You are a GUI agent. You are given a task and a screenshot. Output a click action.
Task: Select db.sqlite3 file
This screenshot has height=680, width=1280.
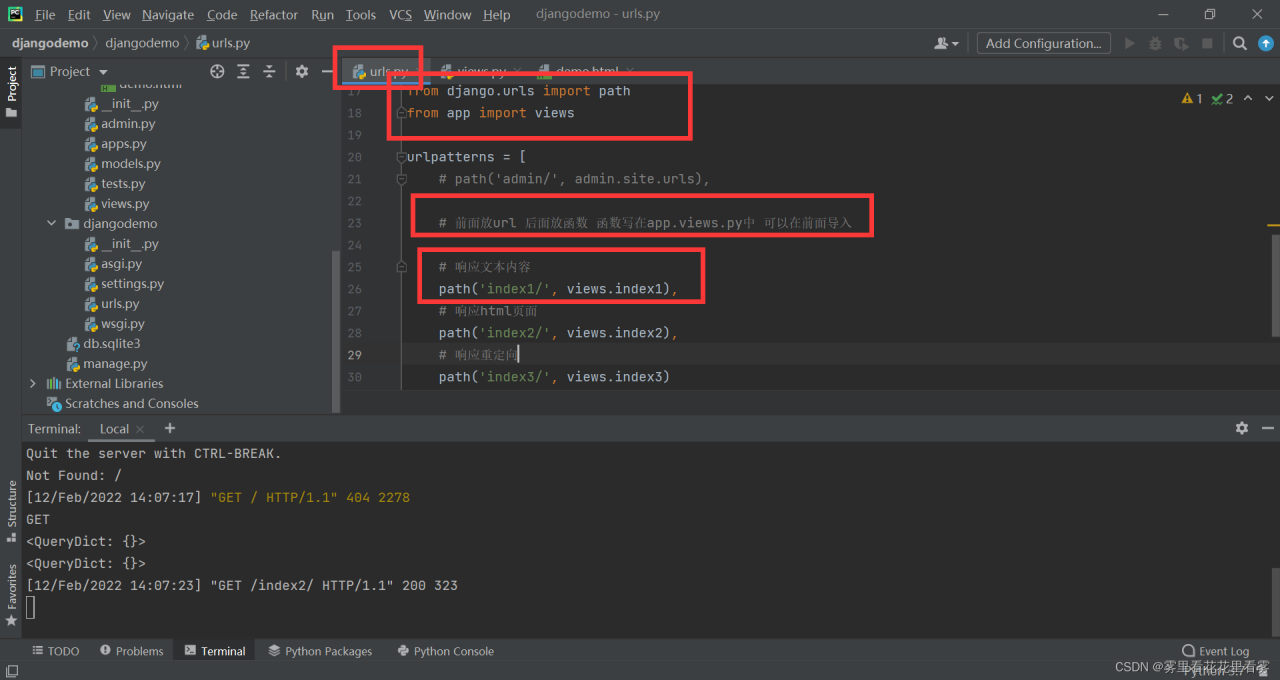click(111, 344)
